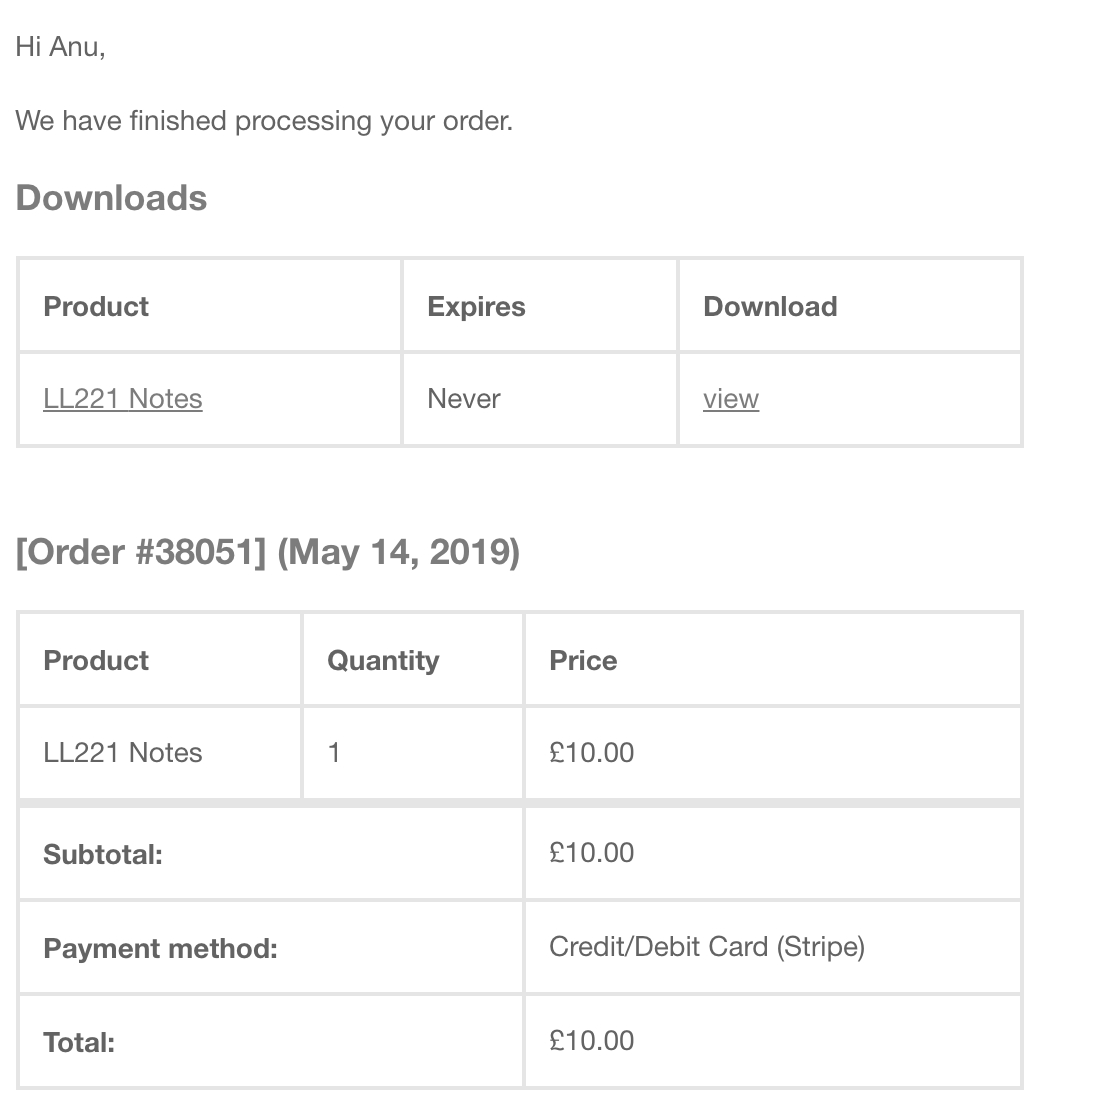
Task: Click the LL221 Notes item price £10.00
Action: pos(591,753)
